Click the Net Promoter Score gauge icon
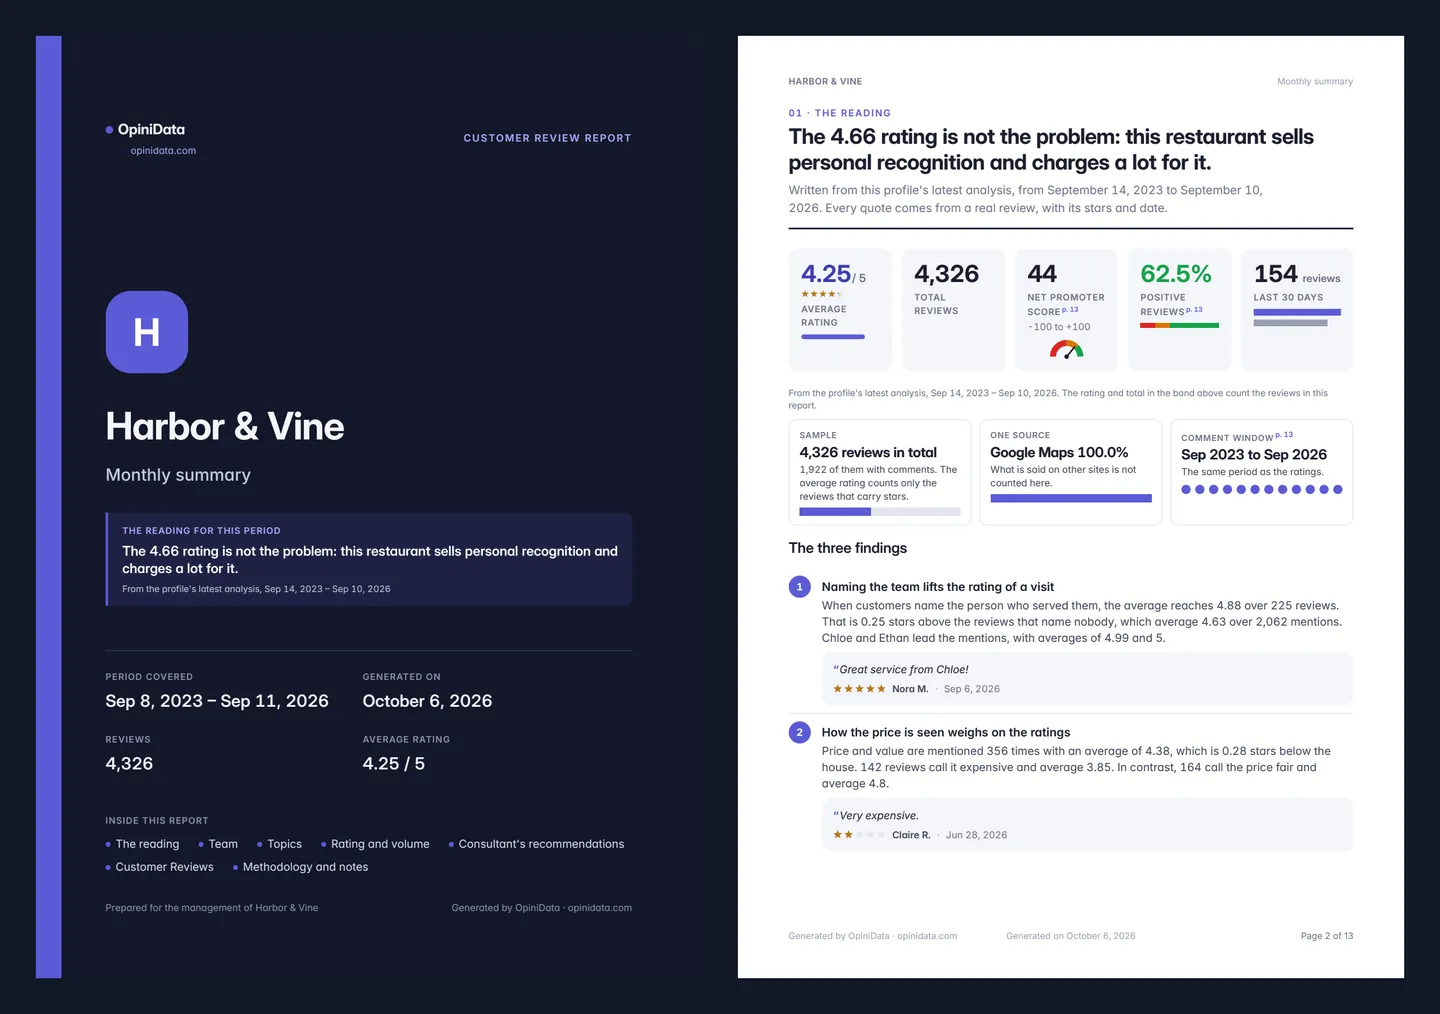This screenshot has height=1014, width=1440. tap(1066, 349)
